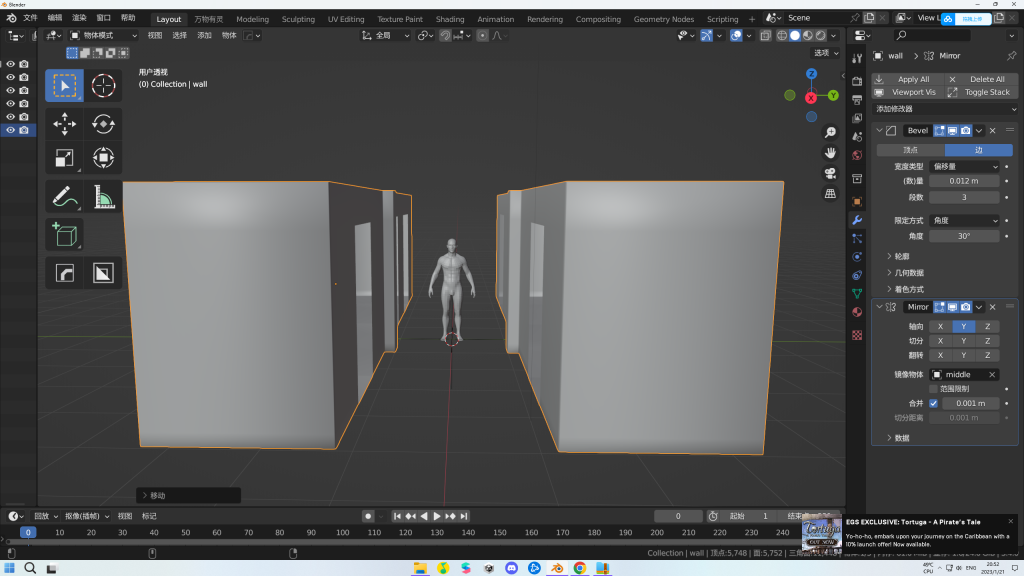Uncheck the Mirror merge checkbox

point(933,404)
